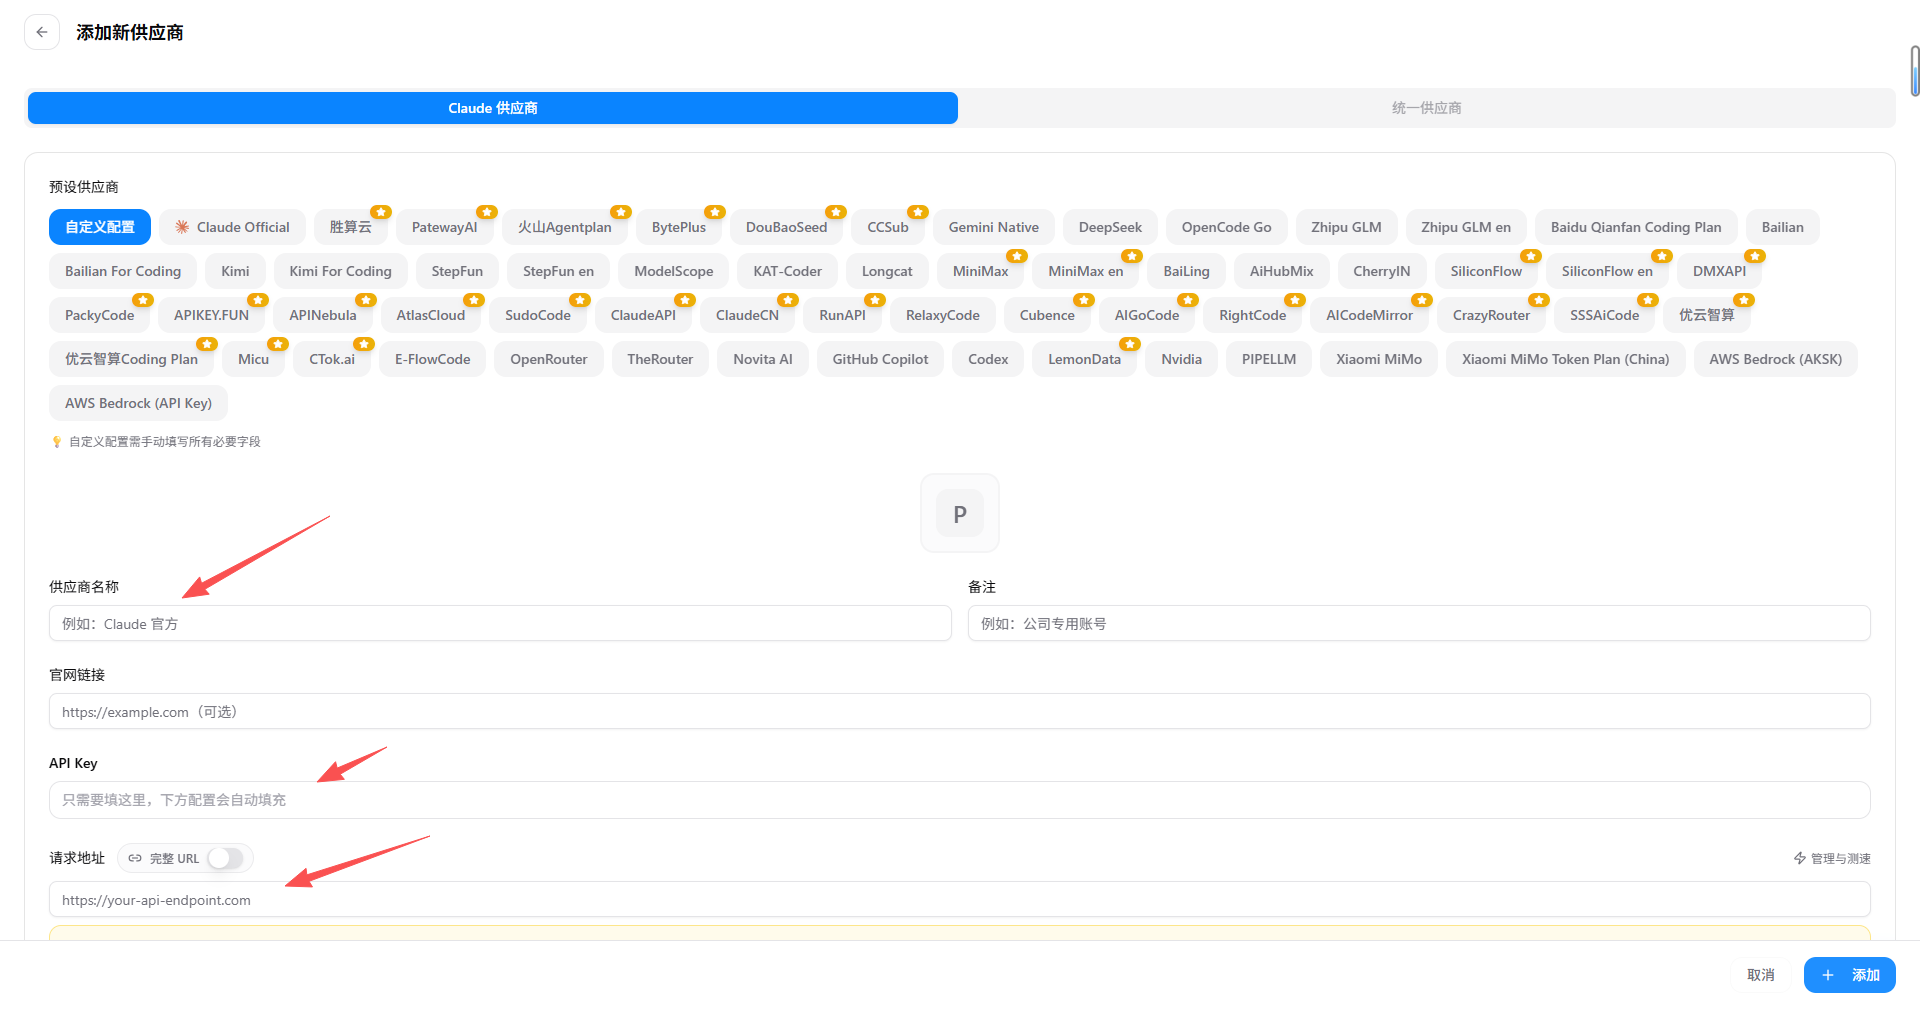This screenshot has width=1920, height=1009.
Task: Choose GitHub Copilot preset
Action: click(880, 359)
